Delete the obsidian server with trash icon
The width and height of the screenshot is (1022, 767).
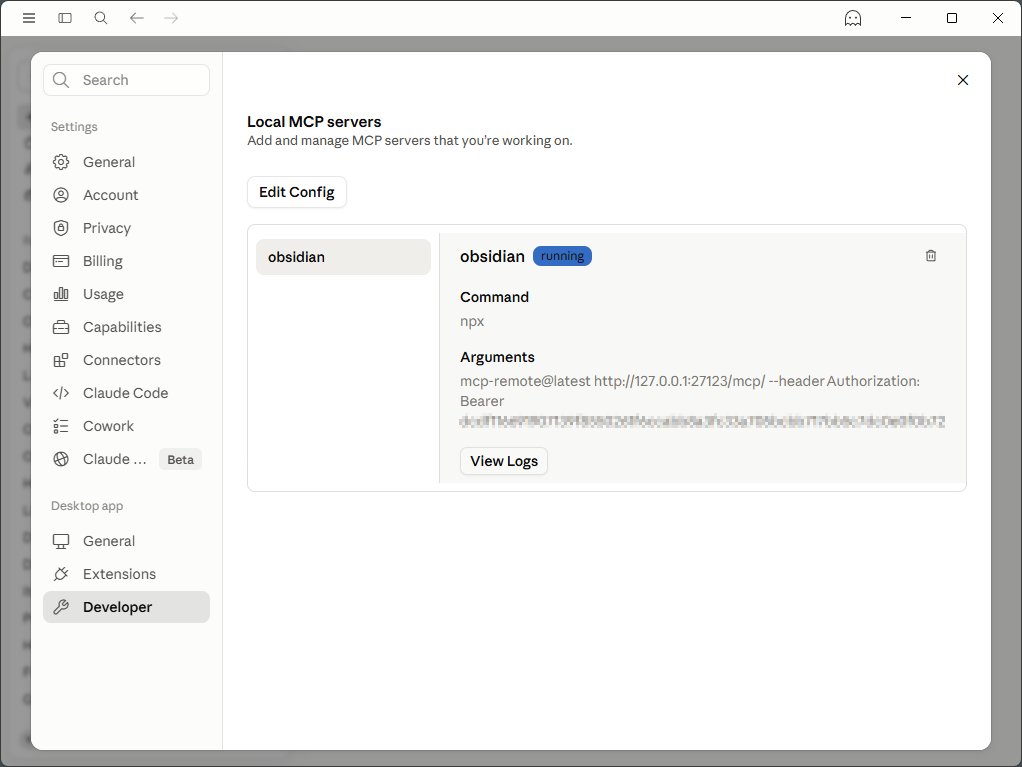(931, 256)
